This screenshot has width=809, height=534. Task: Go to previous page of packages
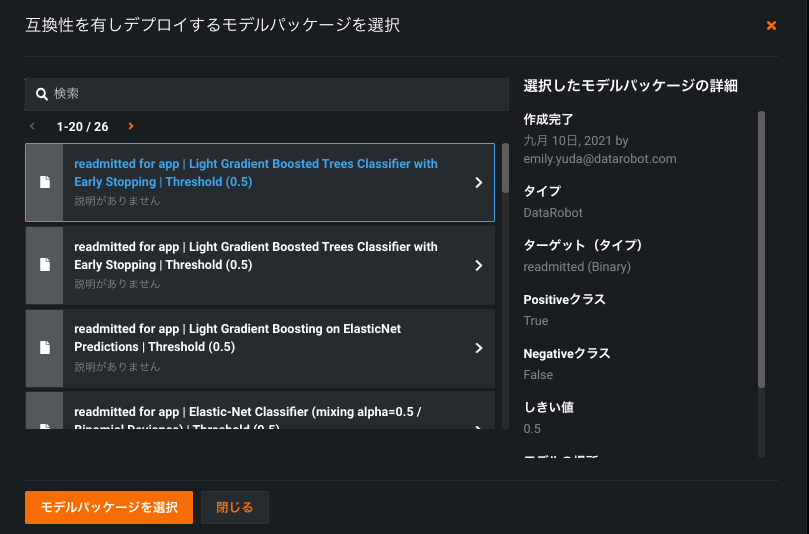pos(33,127)
